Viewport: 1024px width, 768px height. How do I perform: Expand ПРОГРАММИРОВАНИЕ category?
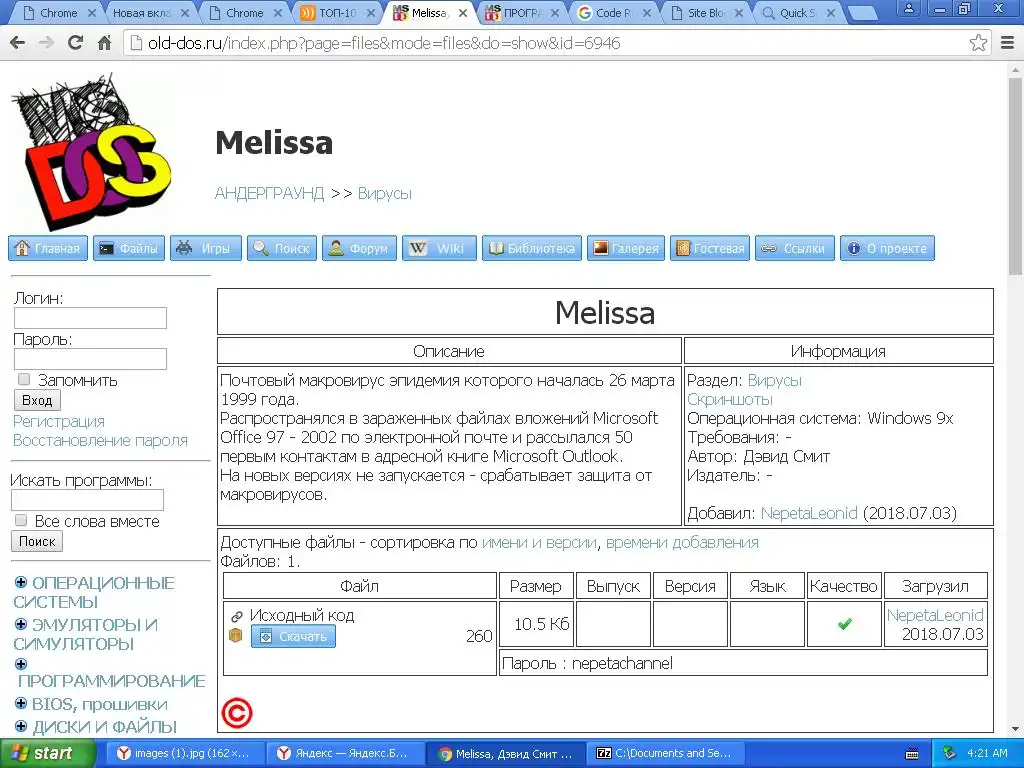point(21,664)
